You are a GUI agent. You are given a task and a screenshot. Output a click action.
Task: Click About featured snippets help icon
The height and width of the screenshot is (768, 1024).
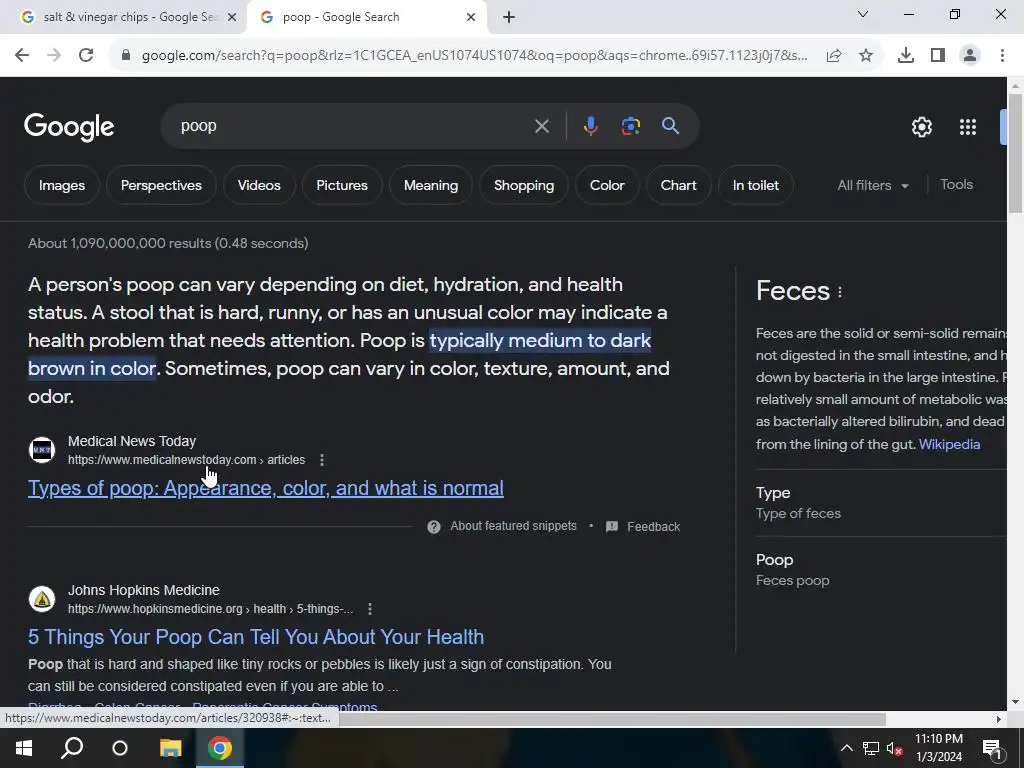[434, 527]
